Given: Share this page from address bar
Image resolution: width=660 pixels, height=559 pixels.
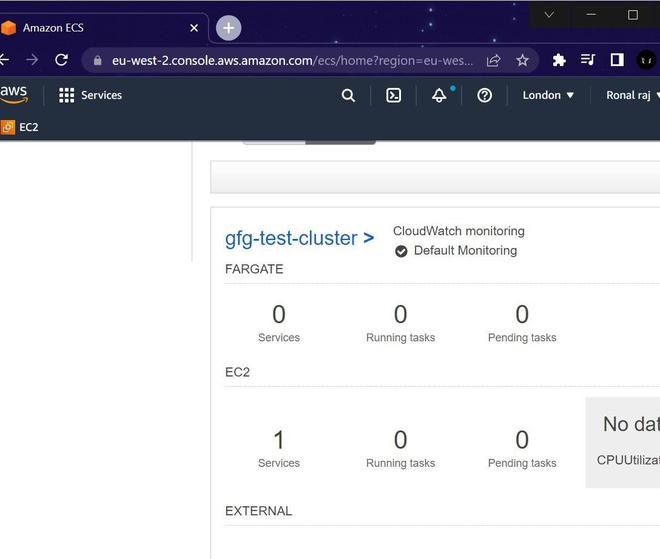Looking at the screenshot, I should click(493, 61).
